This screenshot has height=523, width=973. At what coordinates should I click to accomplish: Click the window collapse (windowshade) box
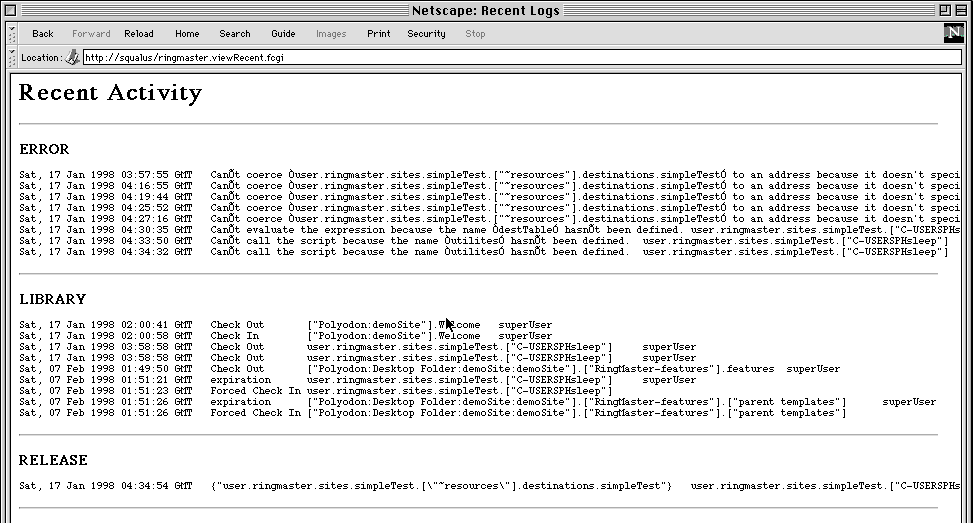click(960, 11)
